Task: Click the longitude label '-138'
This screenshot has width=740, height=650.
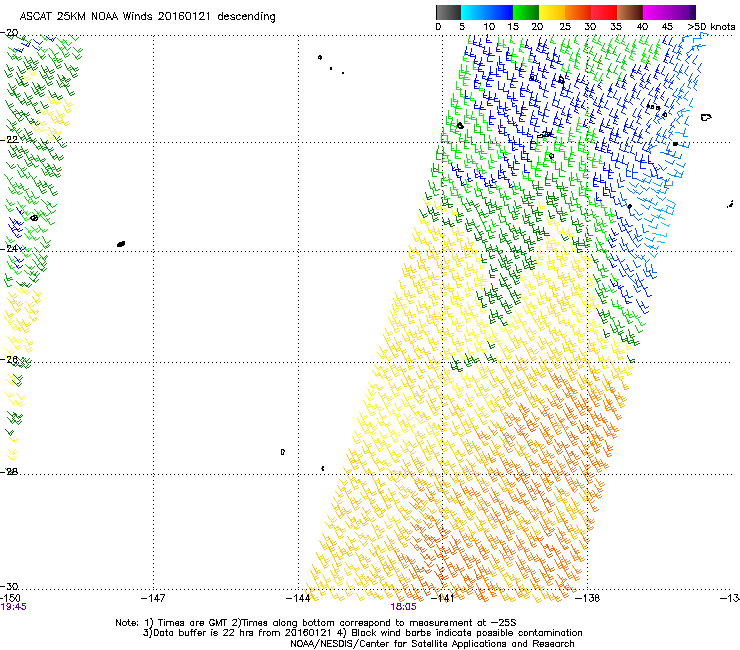Action: 588,598
